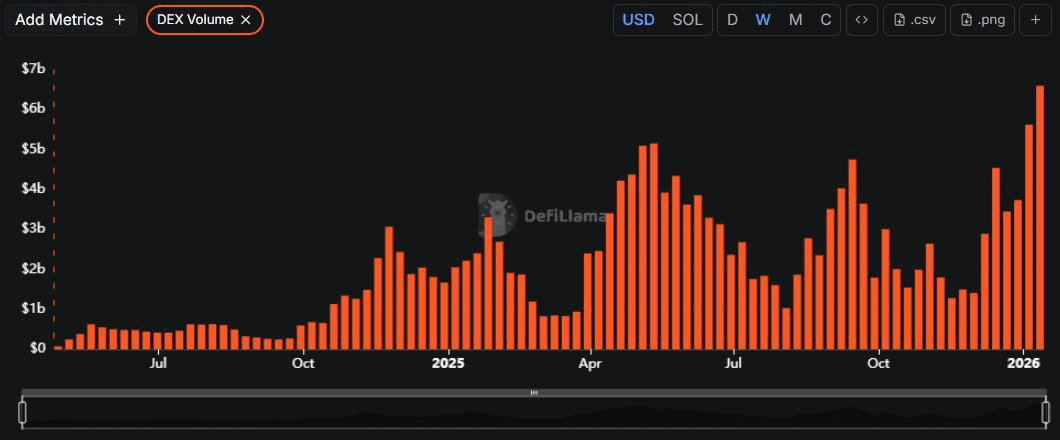Click the 2025 label on time axis
The image size is (1060, 440).
pyautogui.click(x=448, y=363)
